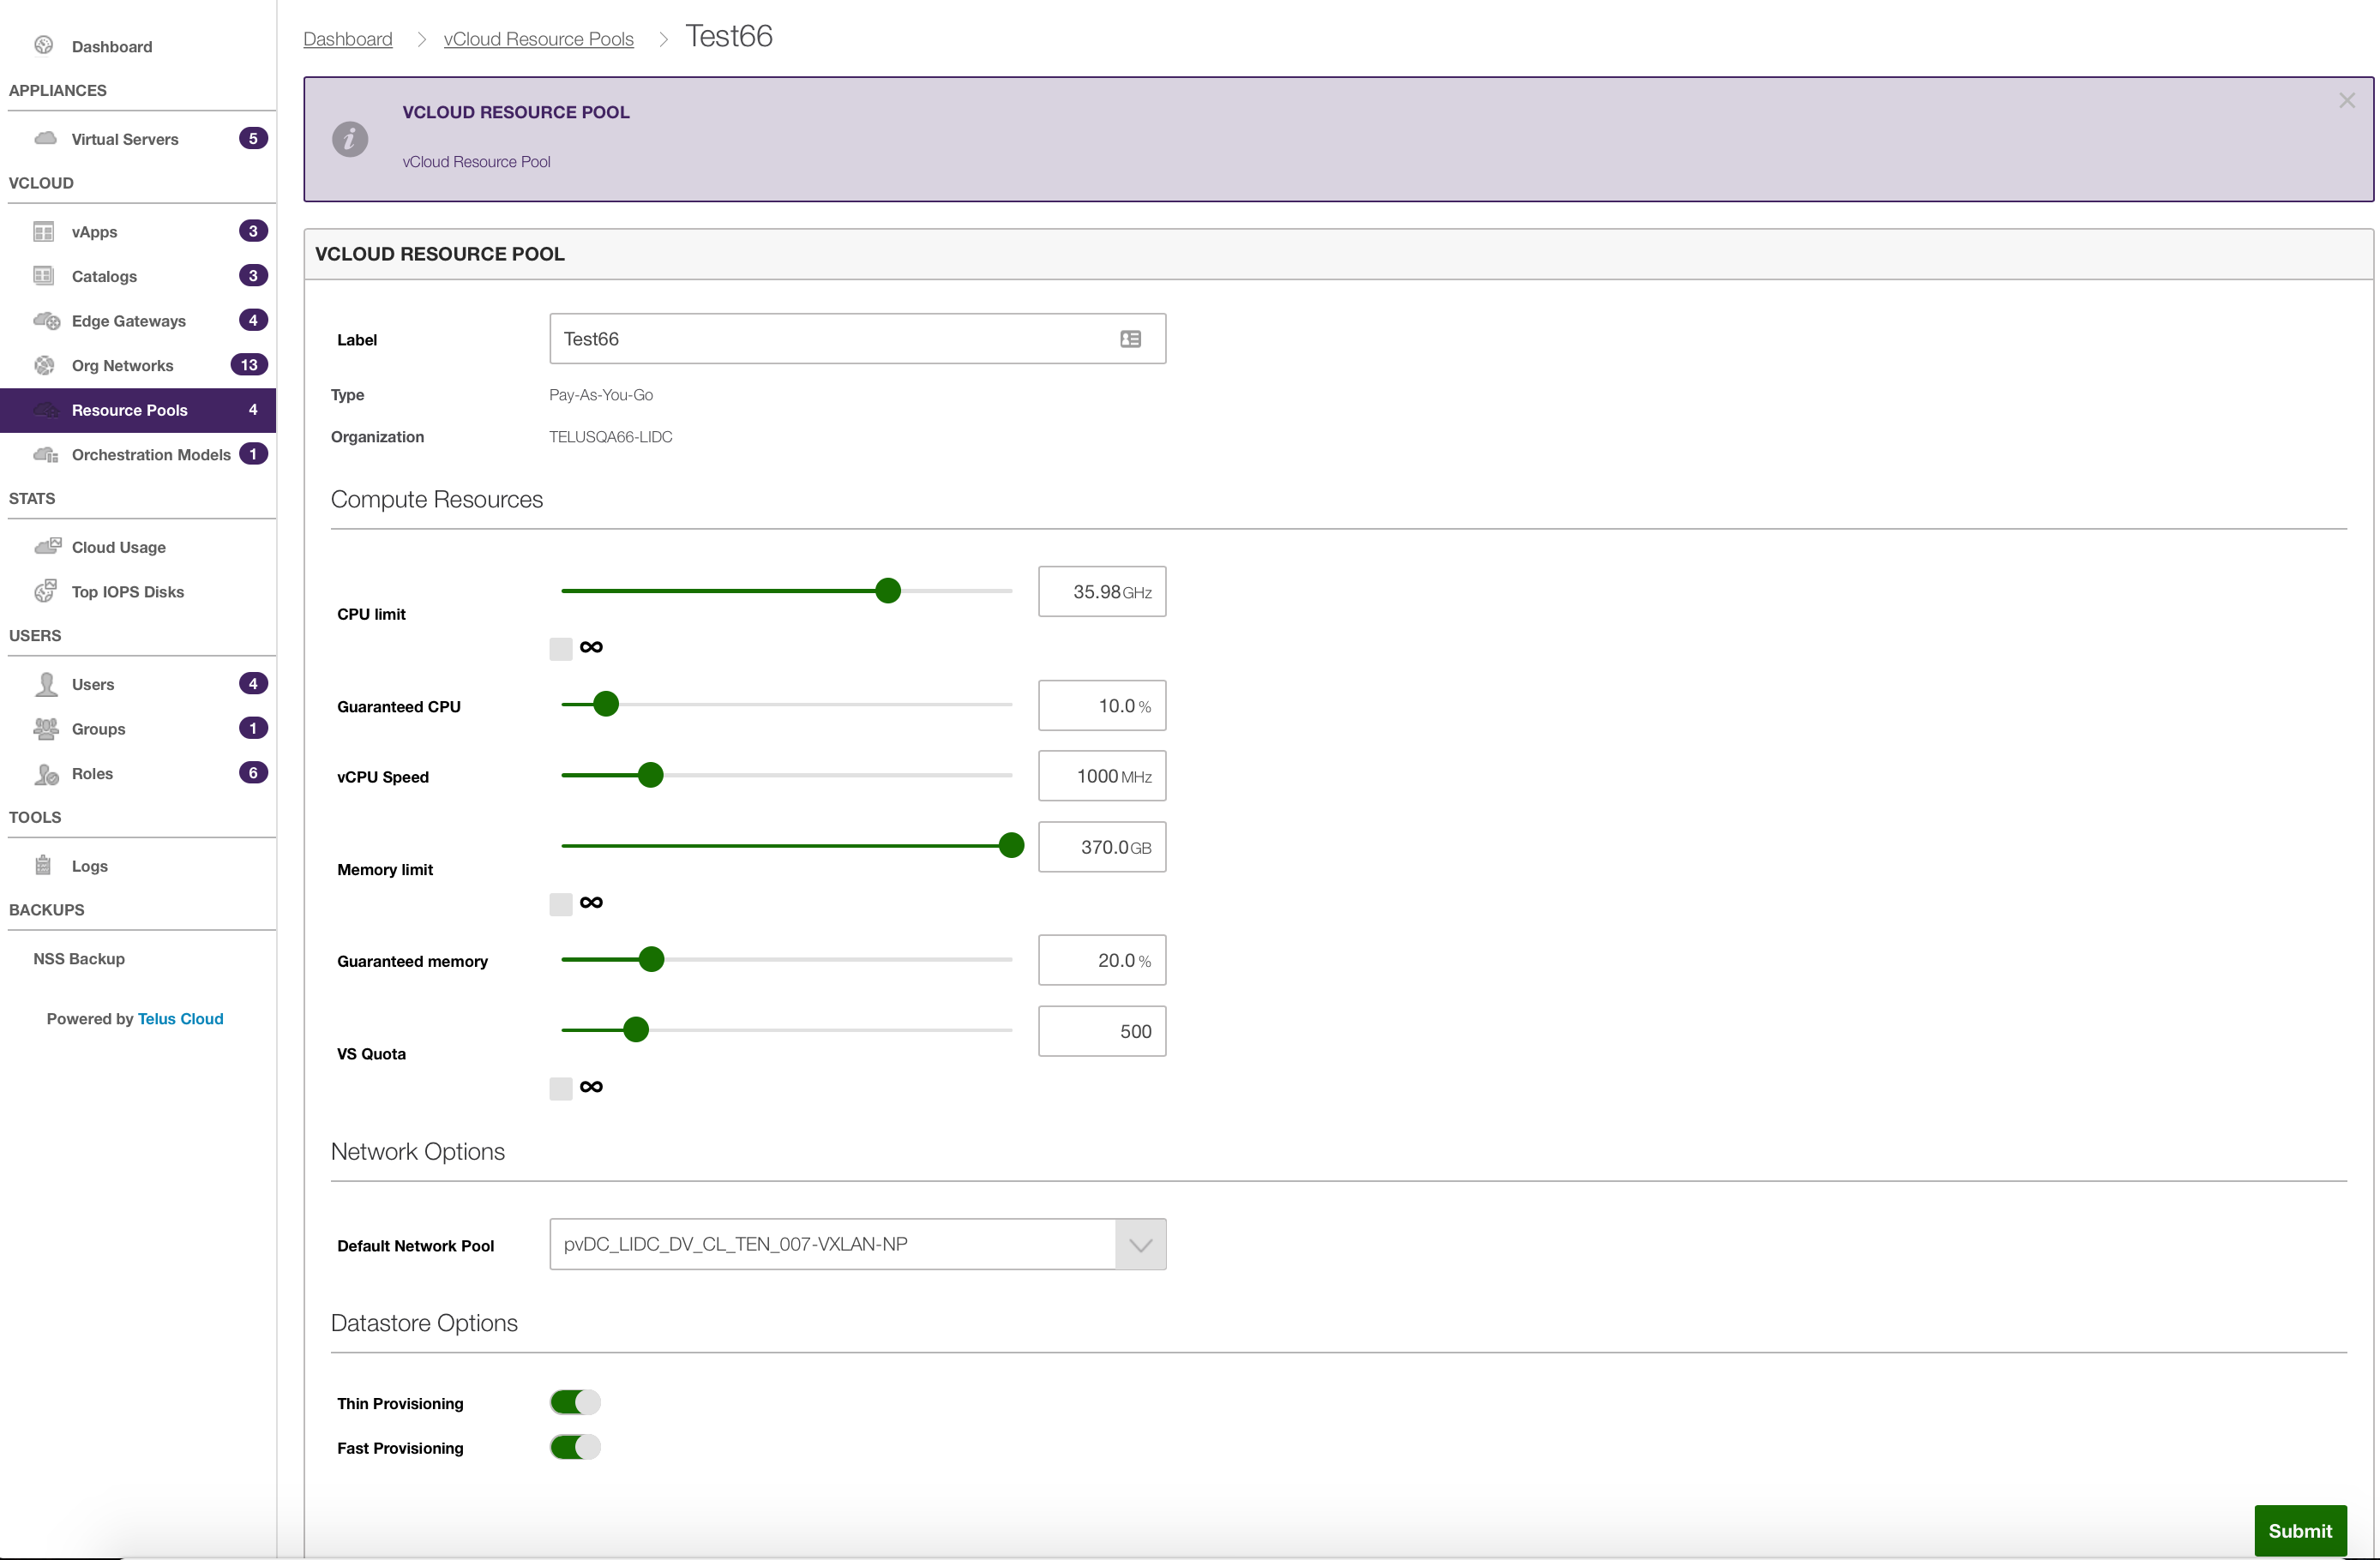2380x1560 pixels.
Task: Click the vApps sidebar icon
Action: [x=44, y=232]
